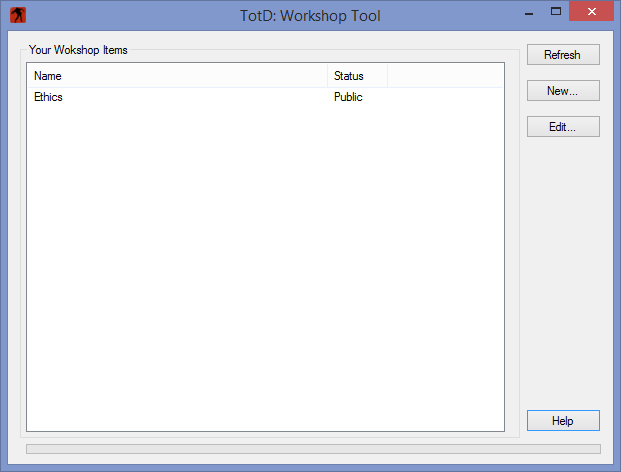Open the Edit... dialog
The width and height of the screenshot is (621, 472).
coord(563,127)
